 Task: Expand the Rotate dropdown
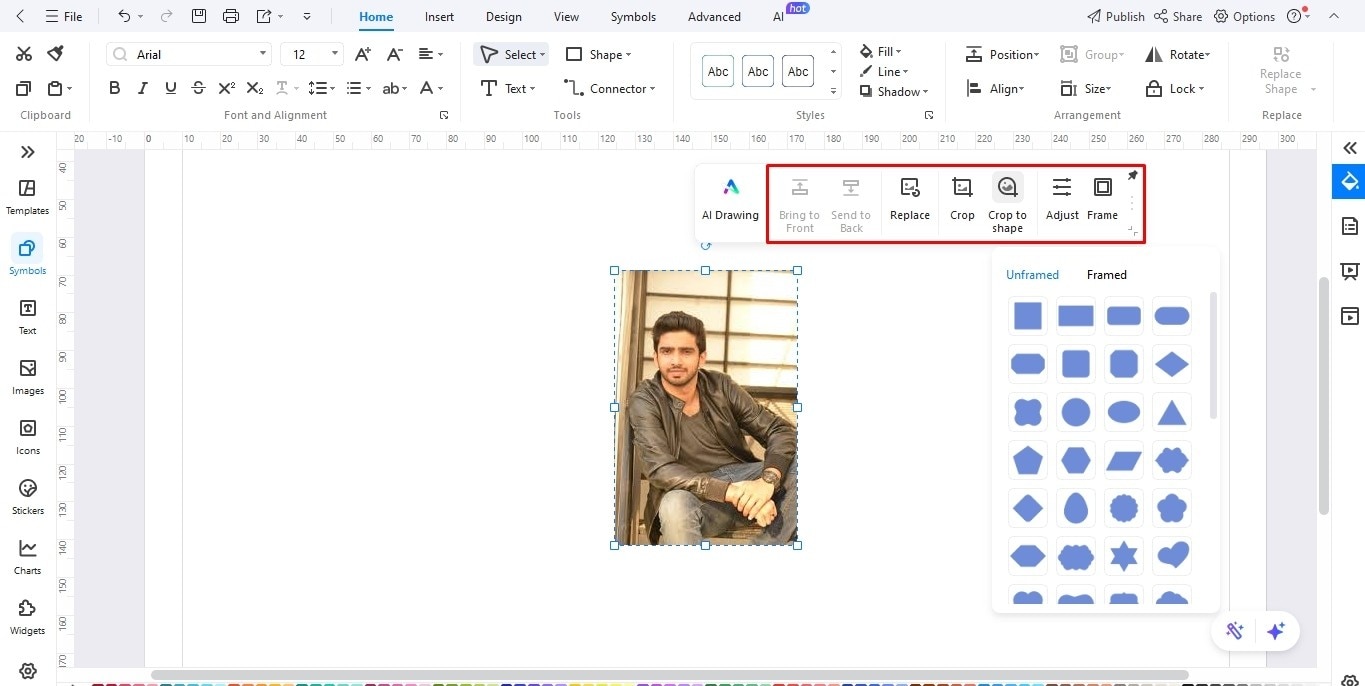(1178, 54)
